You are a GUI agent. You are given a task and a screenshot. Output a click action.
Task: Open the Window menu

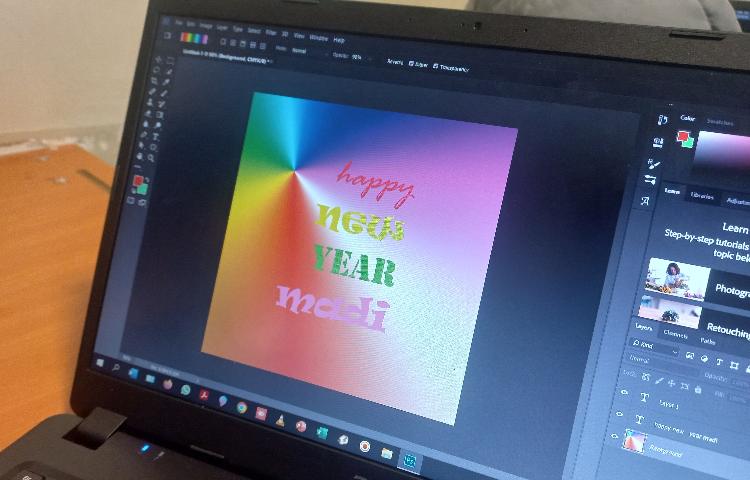[x=318, y=36]
